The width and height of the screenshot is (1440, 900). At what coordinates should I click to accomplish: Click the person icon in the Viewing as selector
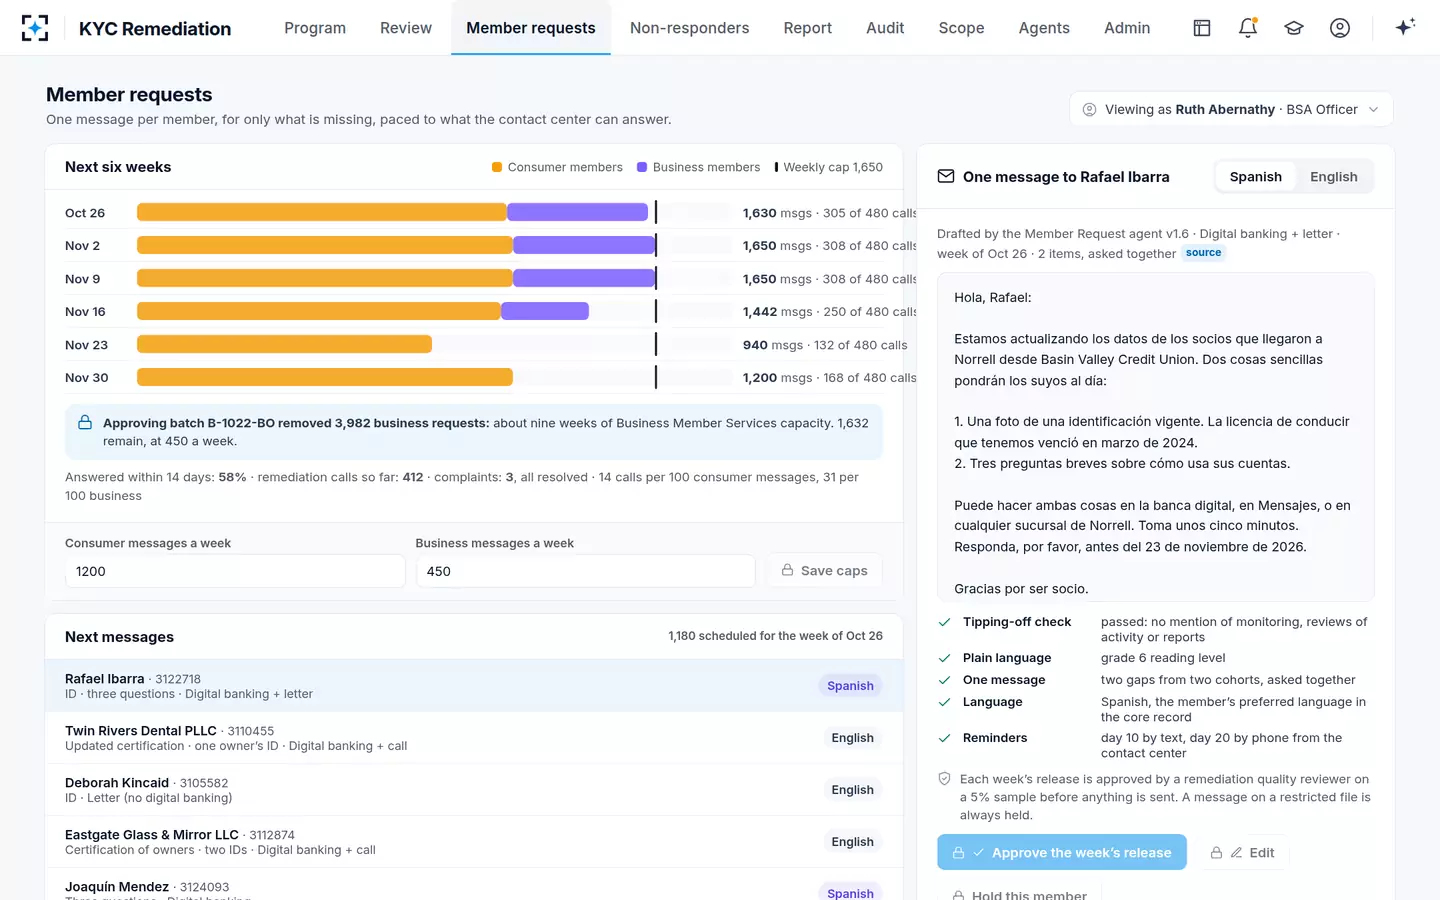pos(1090,110)
